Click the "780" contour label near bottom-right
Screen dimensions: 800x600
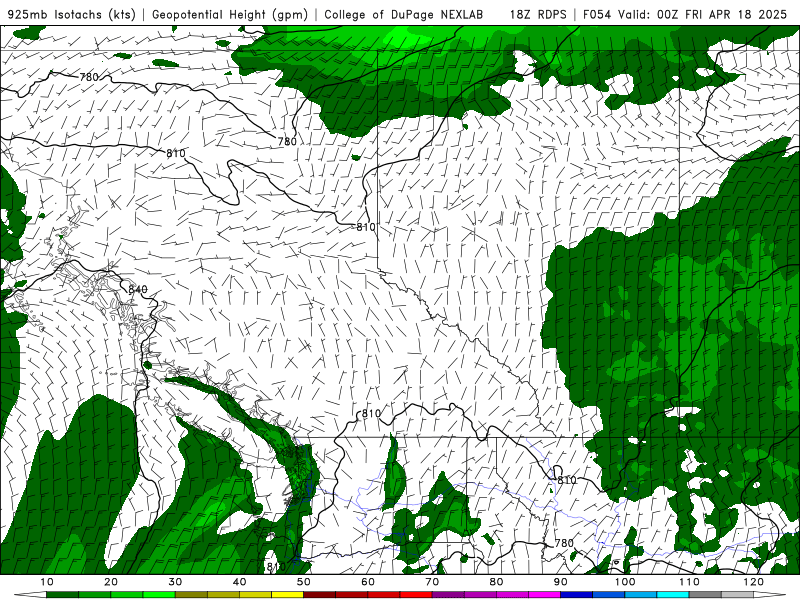point(564,543)
